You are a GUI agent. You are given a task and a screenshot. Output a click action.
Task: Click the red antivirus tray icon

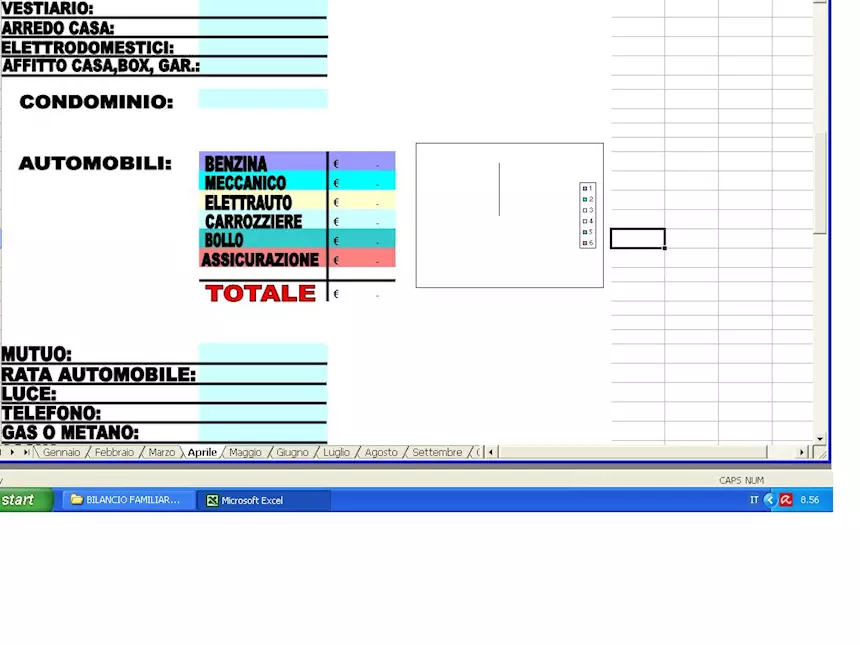coord(786,500)
